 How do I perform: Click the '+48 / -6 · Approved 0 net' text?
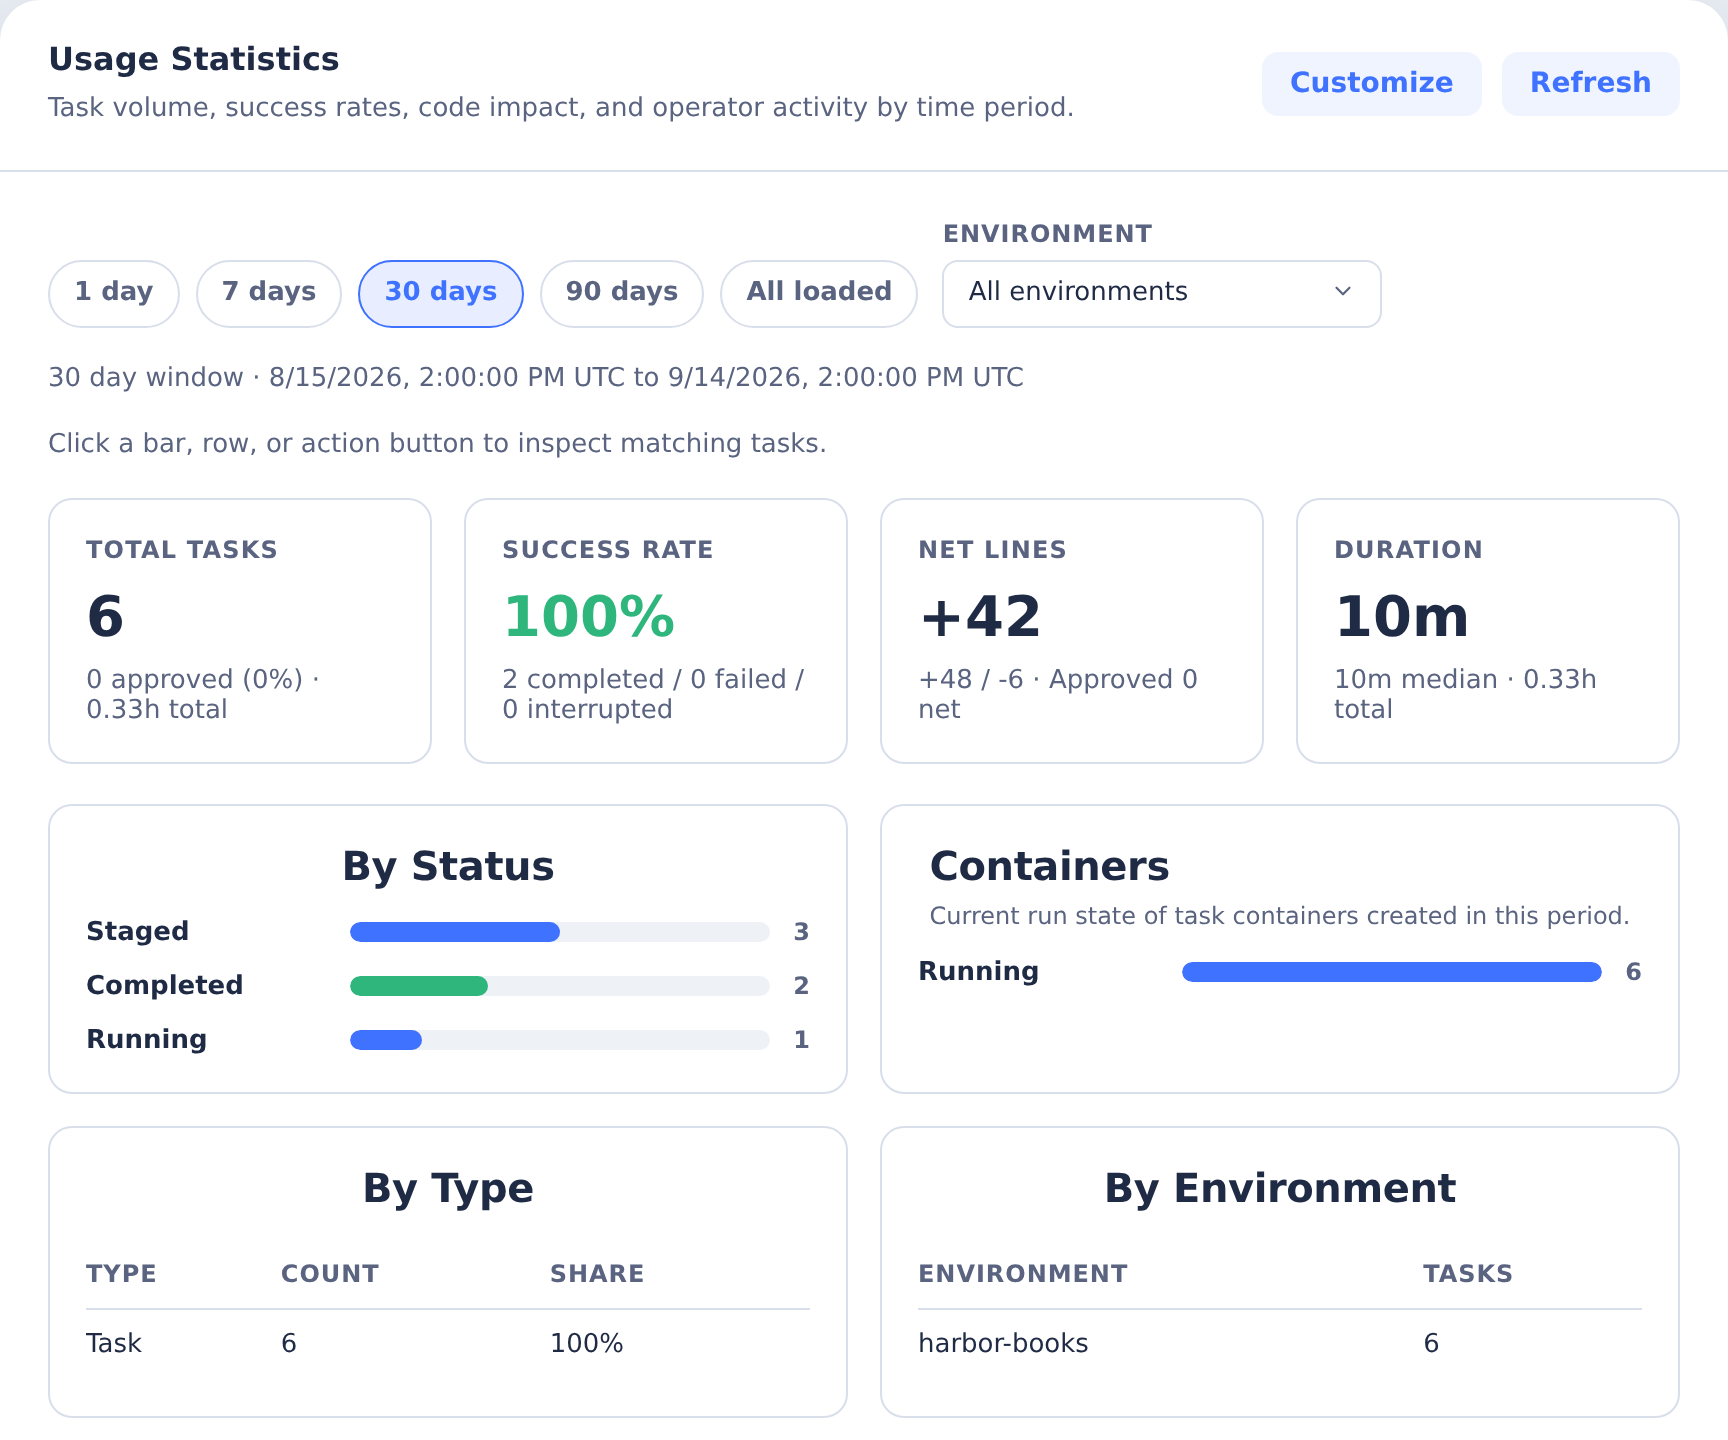pos(1058,694)
